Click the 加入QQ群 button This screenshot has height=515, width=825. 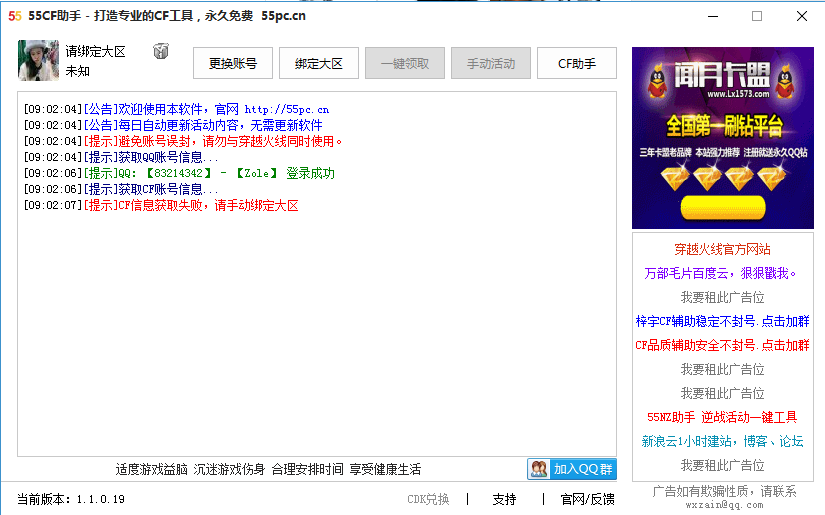pyautogui.click(x=572, y=469)
